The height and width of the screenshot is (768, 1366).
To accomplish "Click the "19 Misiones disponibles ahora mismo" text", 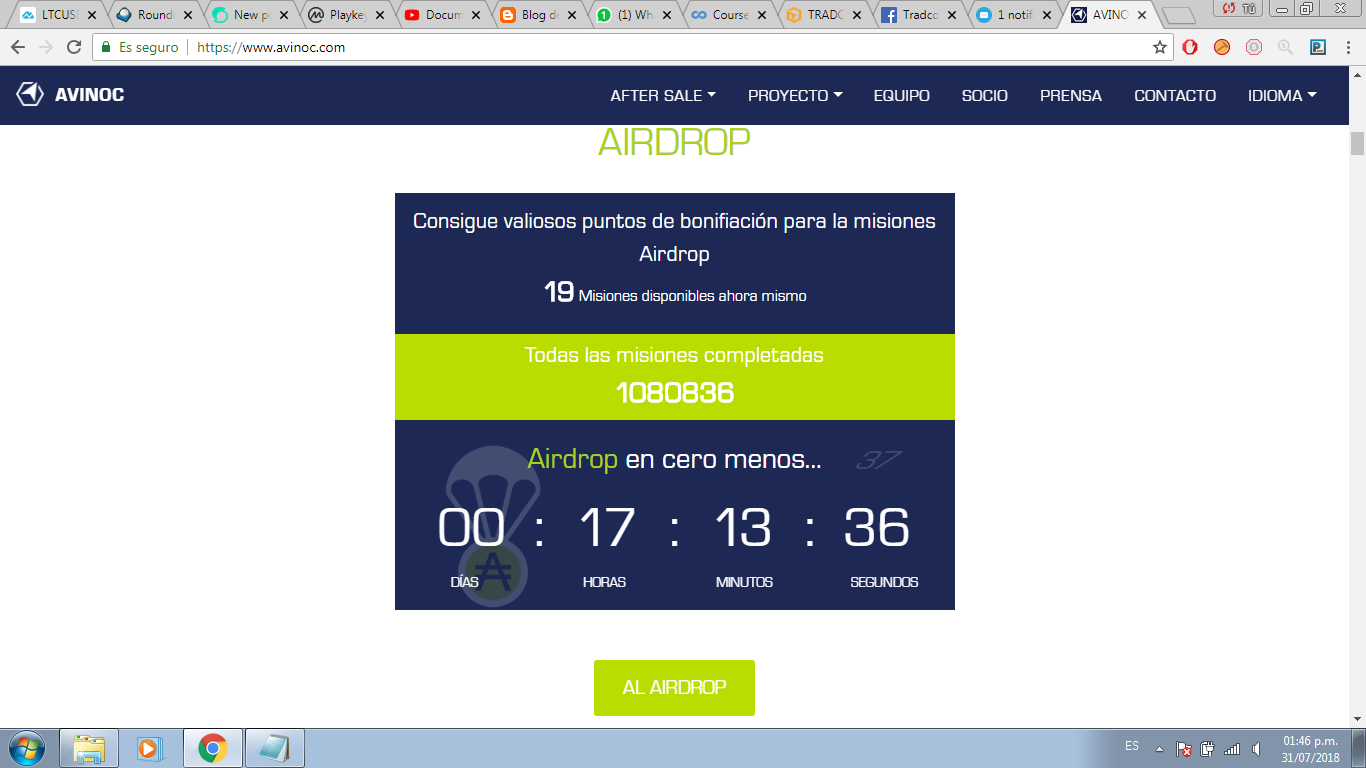I will tap(675, 293).
